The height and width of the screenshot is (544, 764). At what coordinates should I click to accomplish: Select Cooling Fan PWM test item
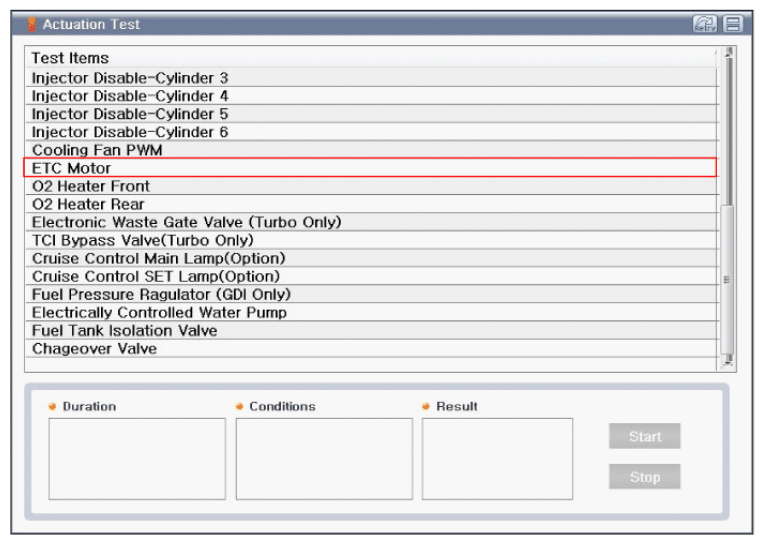tap(372, 150)
